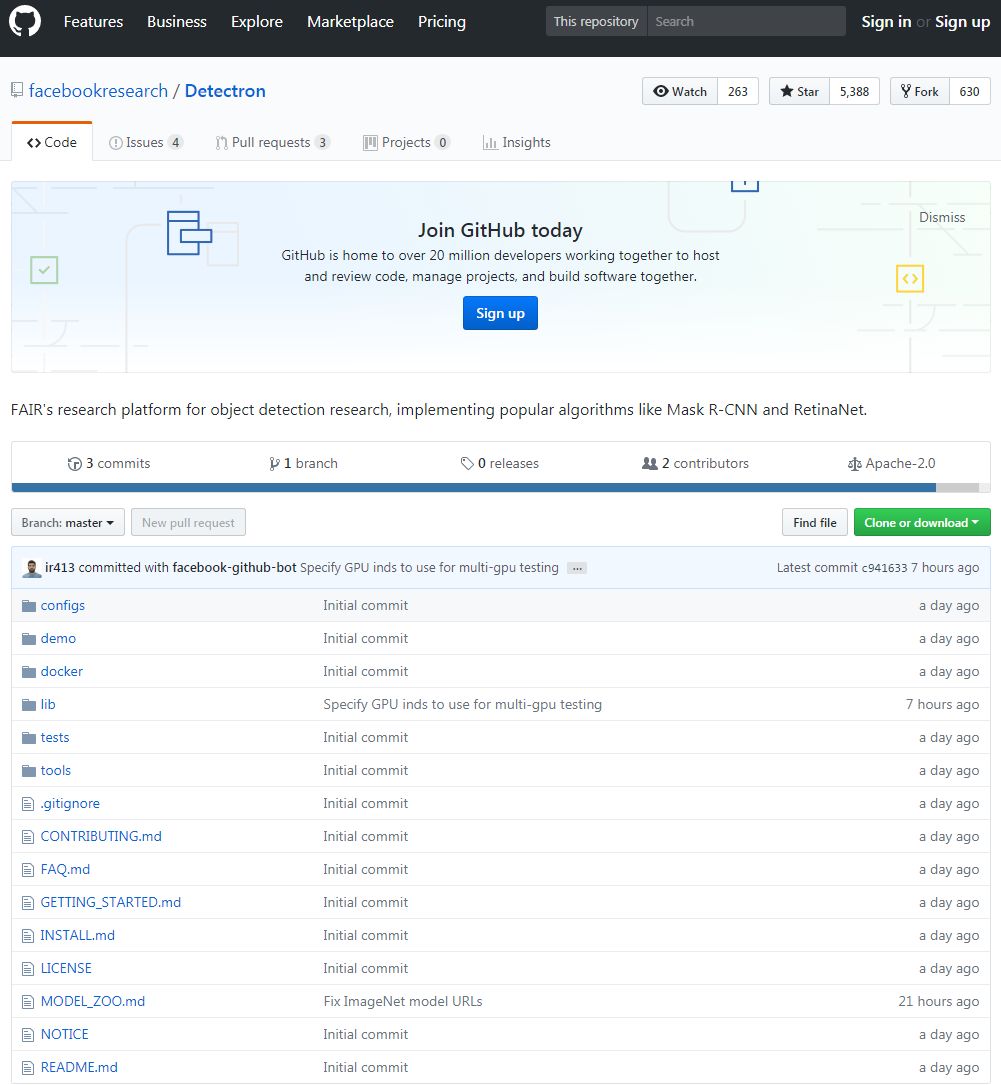Click the Sign in link
This screenshot has width=1001, height=1085.
tap(885, 21)
